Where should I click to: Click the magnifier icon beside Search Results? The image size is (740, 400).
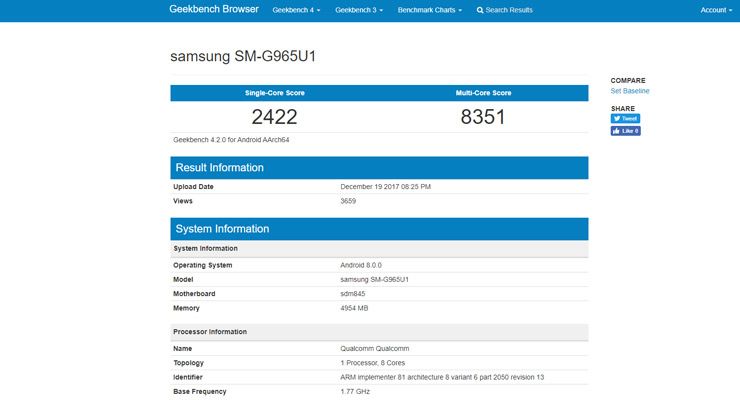tap(480, 10)
